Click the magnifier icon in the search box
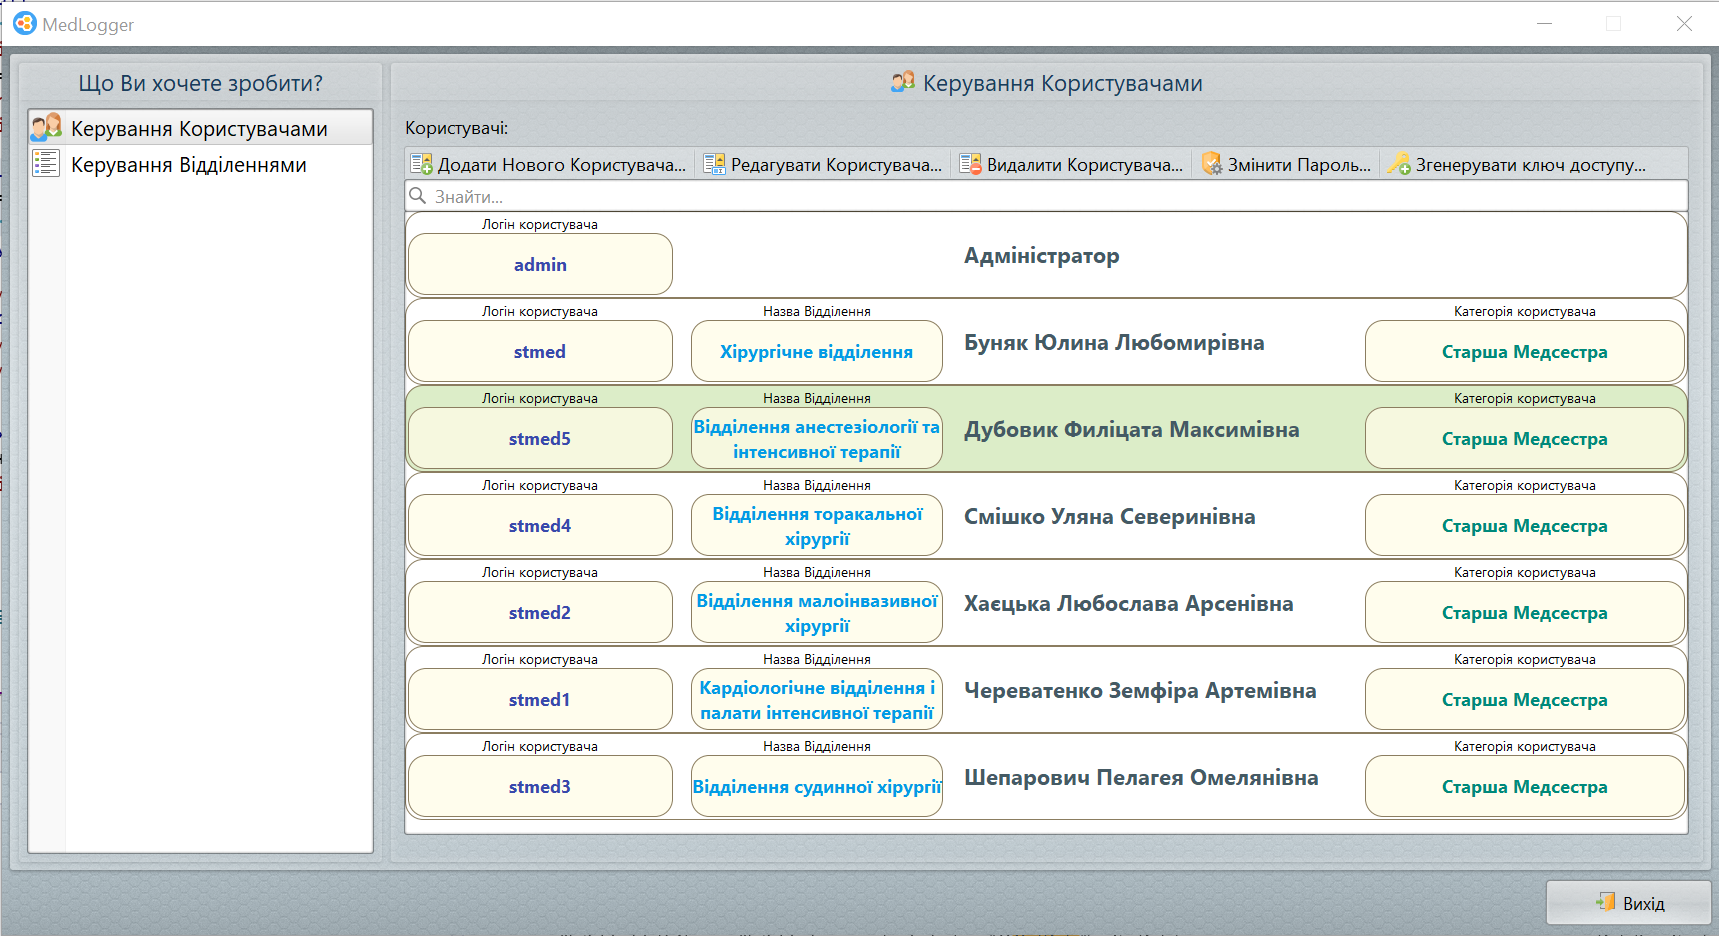 [419, 196]
